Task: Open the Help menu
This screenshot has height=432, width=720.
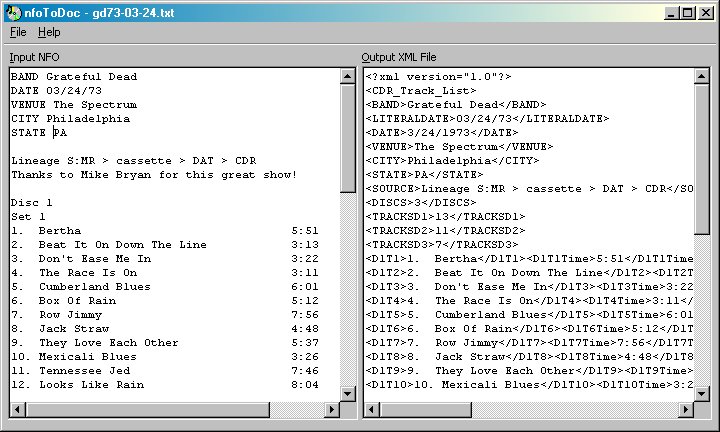Action: coord(49,32)
